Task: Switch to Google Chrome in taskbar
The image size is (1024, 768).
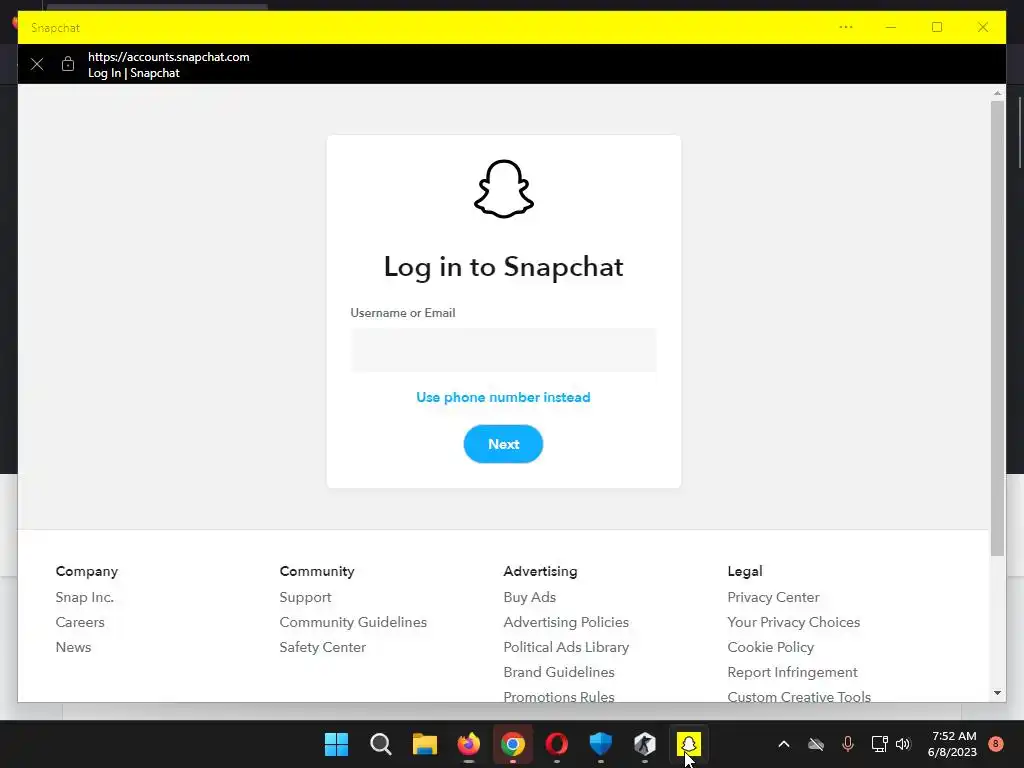Action: click(x=513, y=744)
